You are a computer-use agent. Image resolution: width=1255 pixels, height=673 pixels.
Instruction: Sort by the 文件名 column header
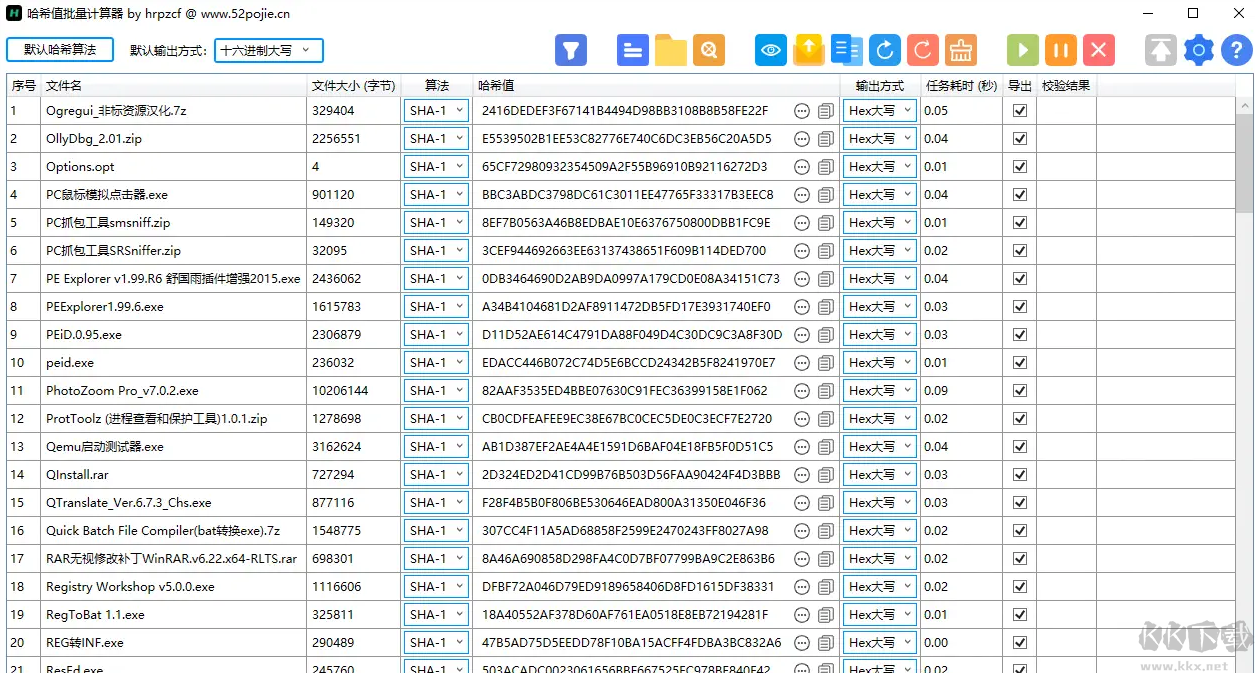coord(173,86)
